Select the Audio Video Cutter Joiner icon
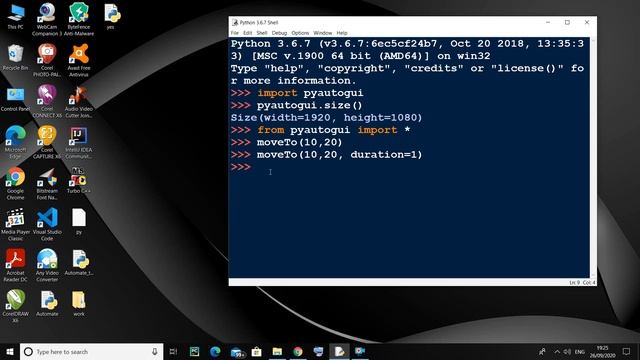640x360 pixels. click(79, 101)
